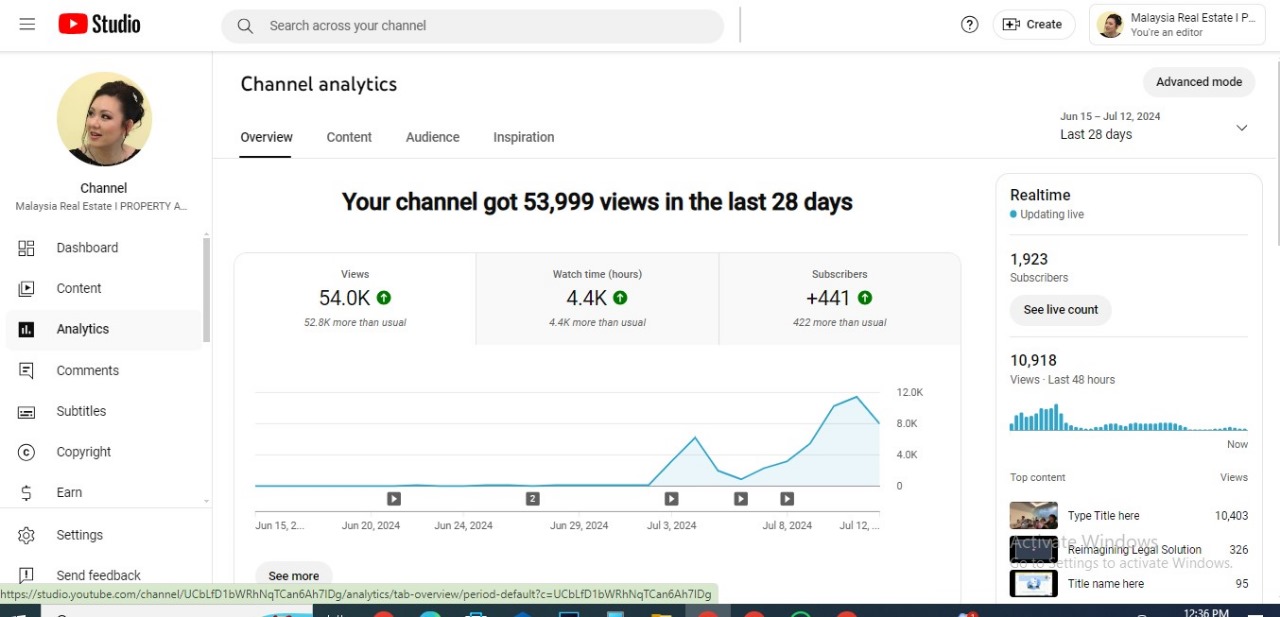Expand the Last 28 days date range dropdown
The width and height of the screenshot is (1280, 617).
pyautogui.click(x=1155, y=127)
